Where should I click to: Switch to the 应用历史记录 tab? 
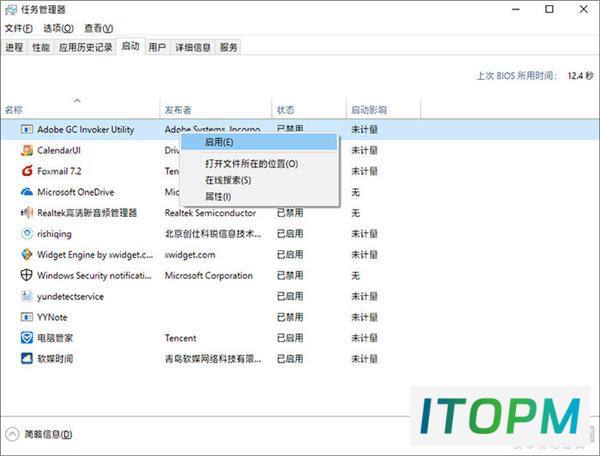86,47
